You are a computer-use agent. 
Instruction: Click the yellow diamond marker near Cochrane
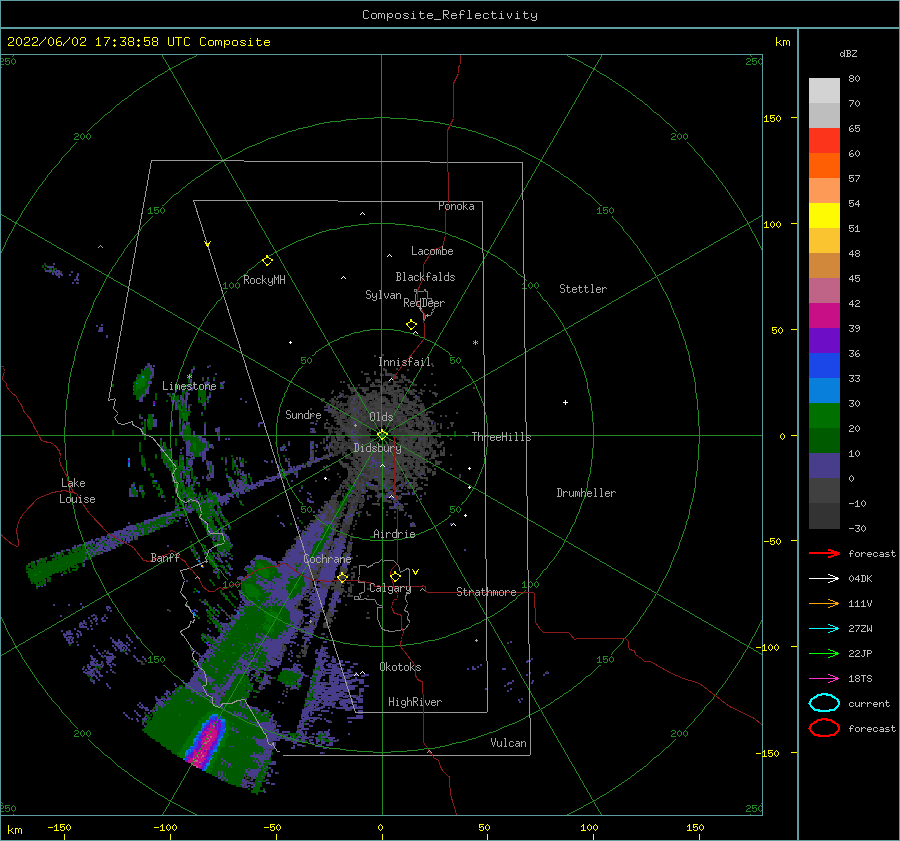pos(343,577)
